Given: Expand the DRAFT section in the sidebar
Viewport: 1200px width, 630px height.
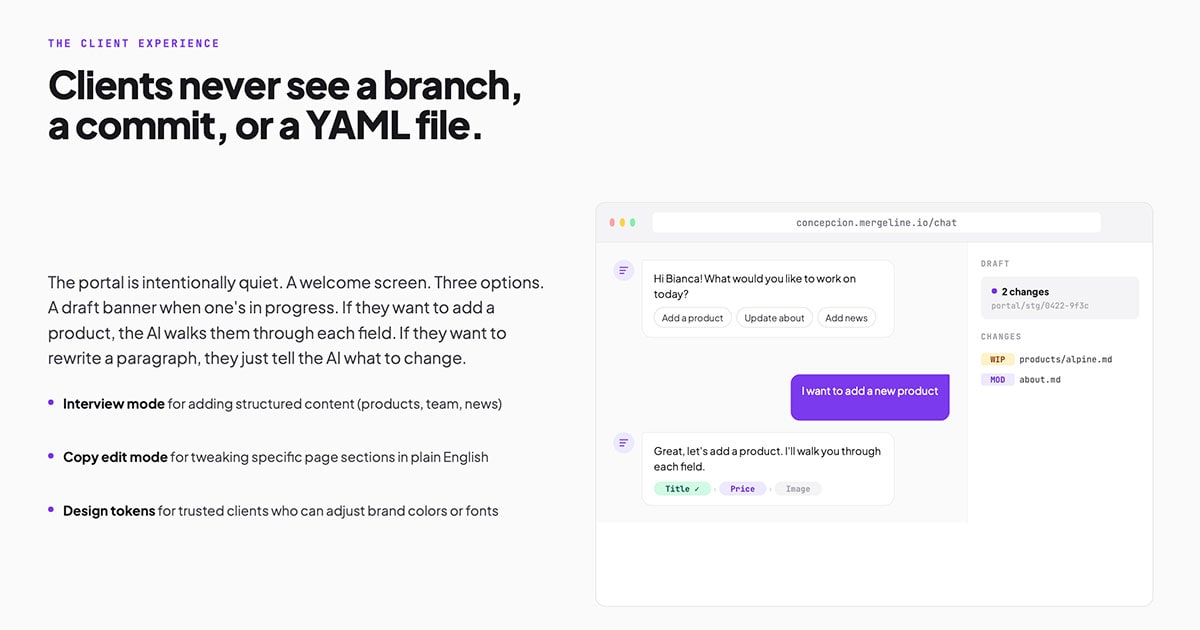Looking at the screenshot, I should (995, 263).
